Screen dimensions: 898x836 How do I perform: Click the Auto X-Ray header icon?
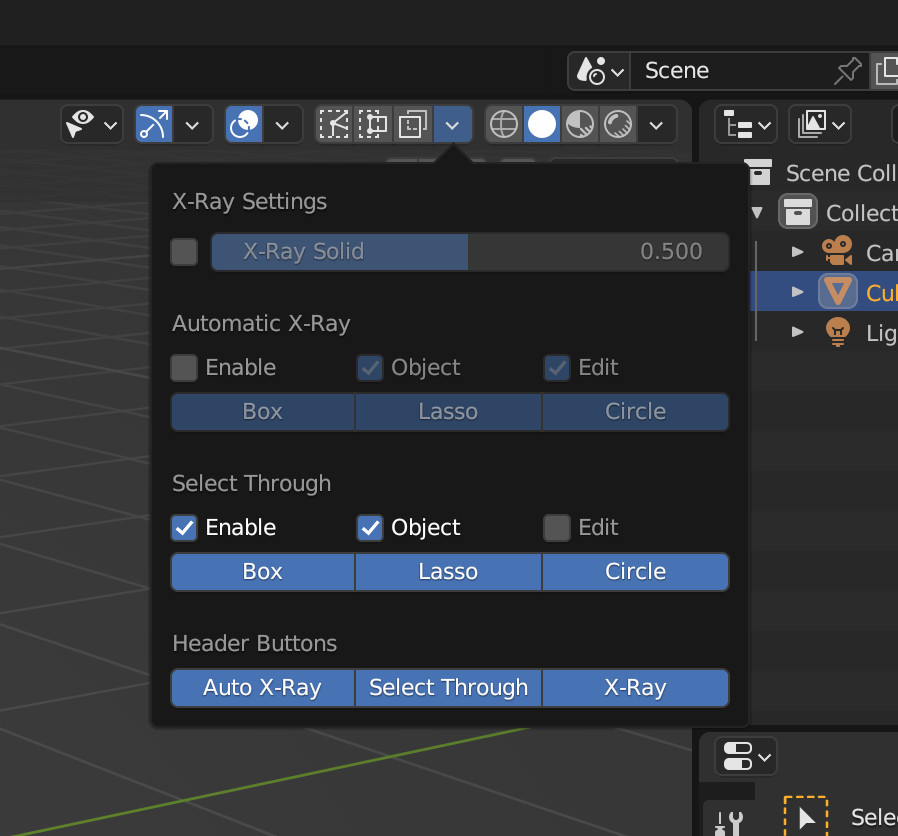334,124
